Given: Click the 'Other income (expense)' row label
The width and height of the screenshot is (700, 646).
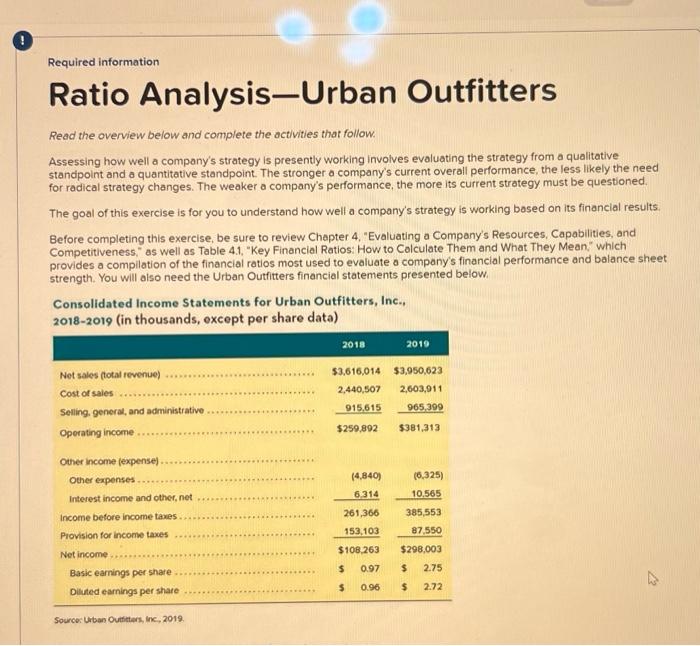Looking at the screenshot, I should point(109,461).
